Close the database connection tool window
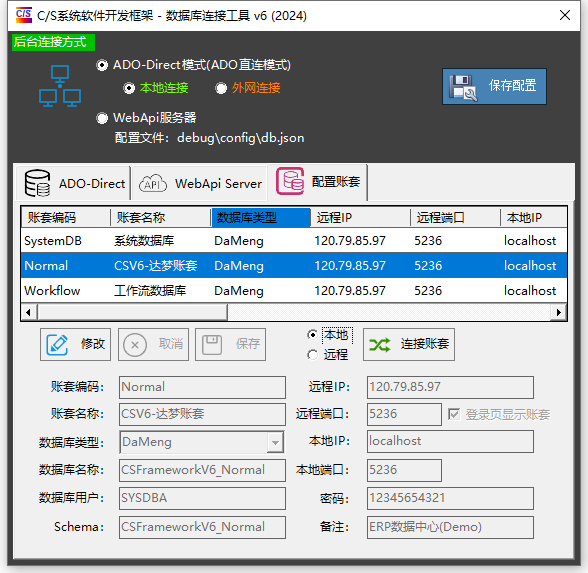Image resolution: width=588 pixels, height=573 pixels. click(x=565, y=15)
